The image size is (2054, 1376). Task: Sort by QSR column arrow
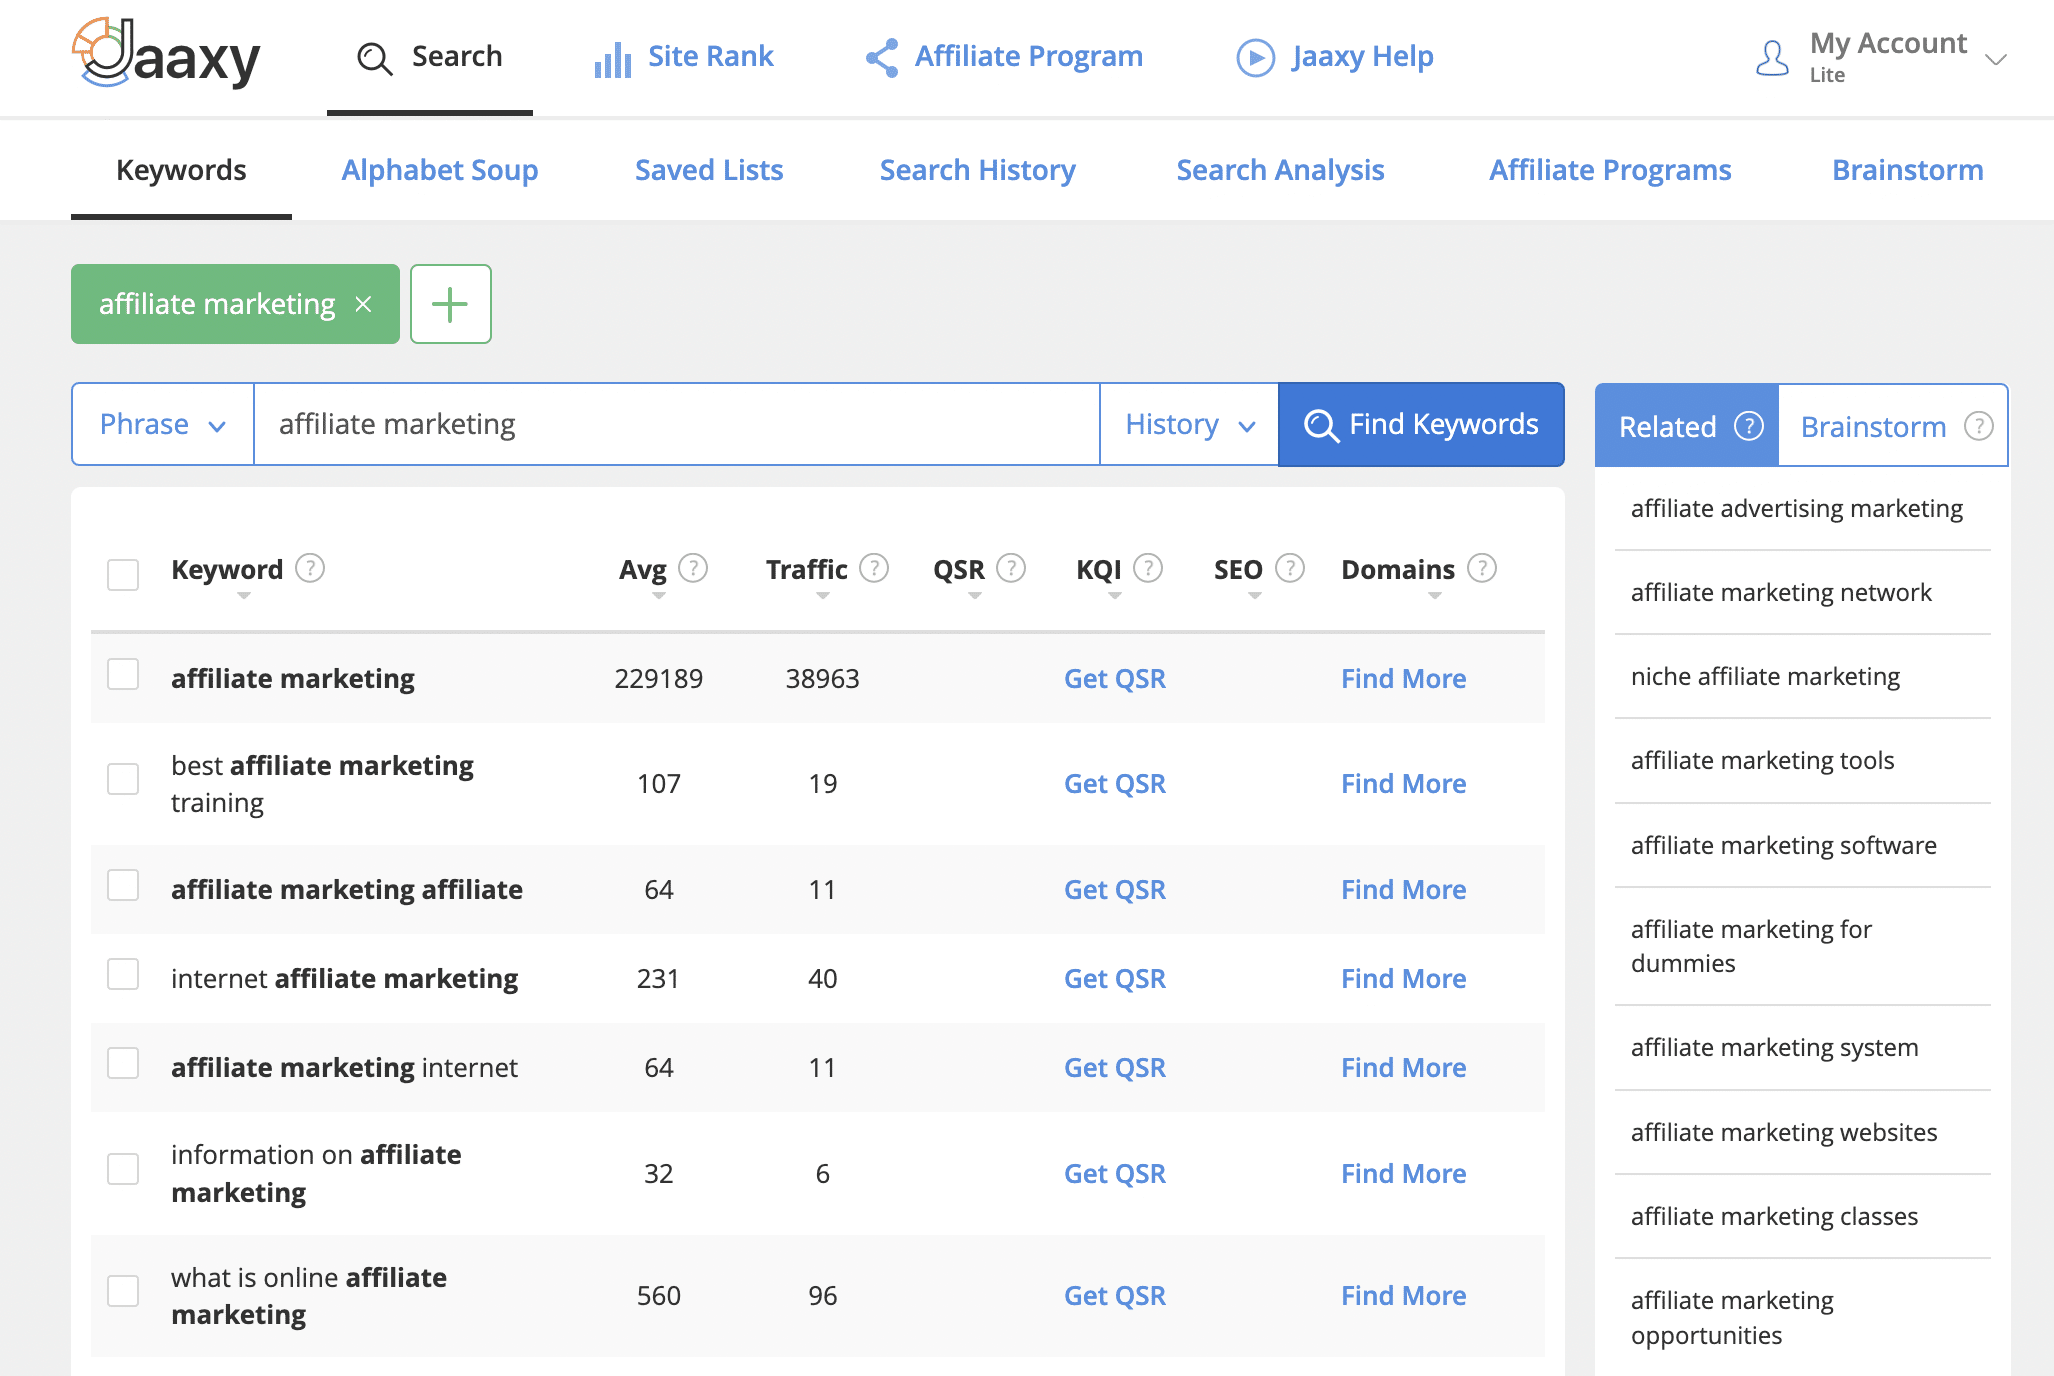(x=975, y=596)
